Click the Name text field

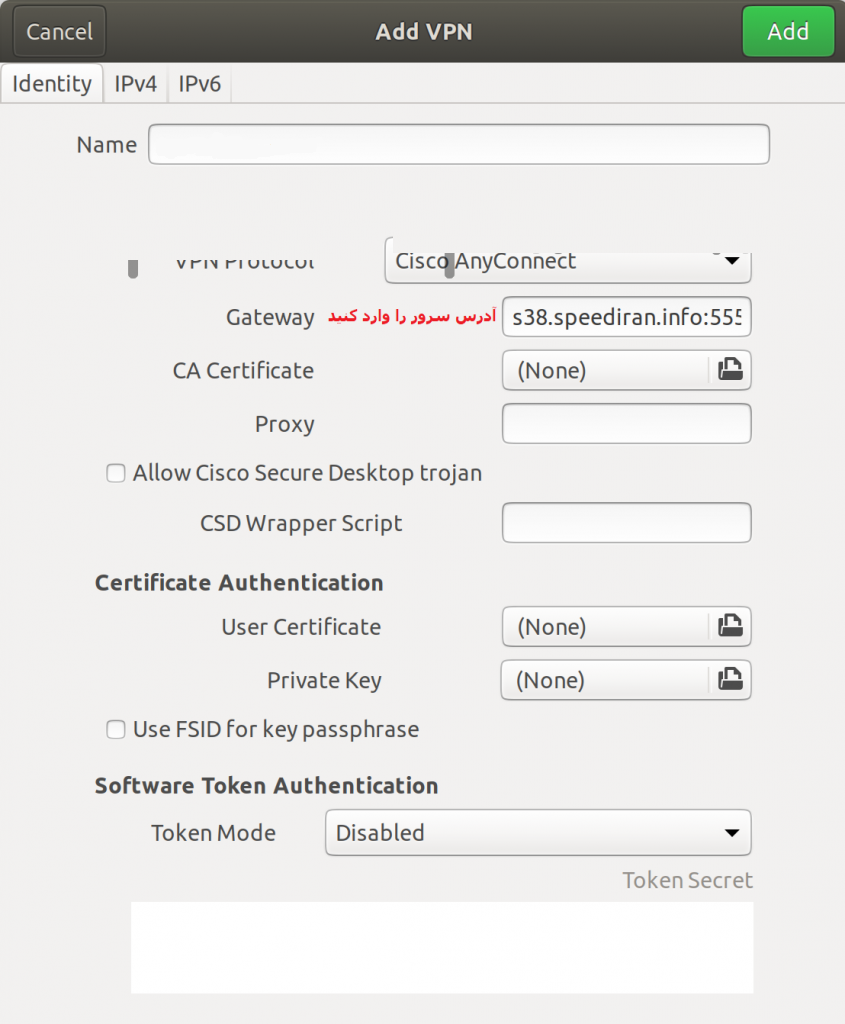click(459, 144)
